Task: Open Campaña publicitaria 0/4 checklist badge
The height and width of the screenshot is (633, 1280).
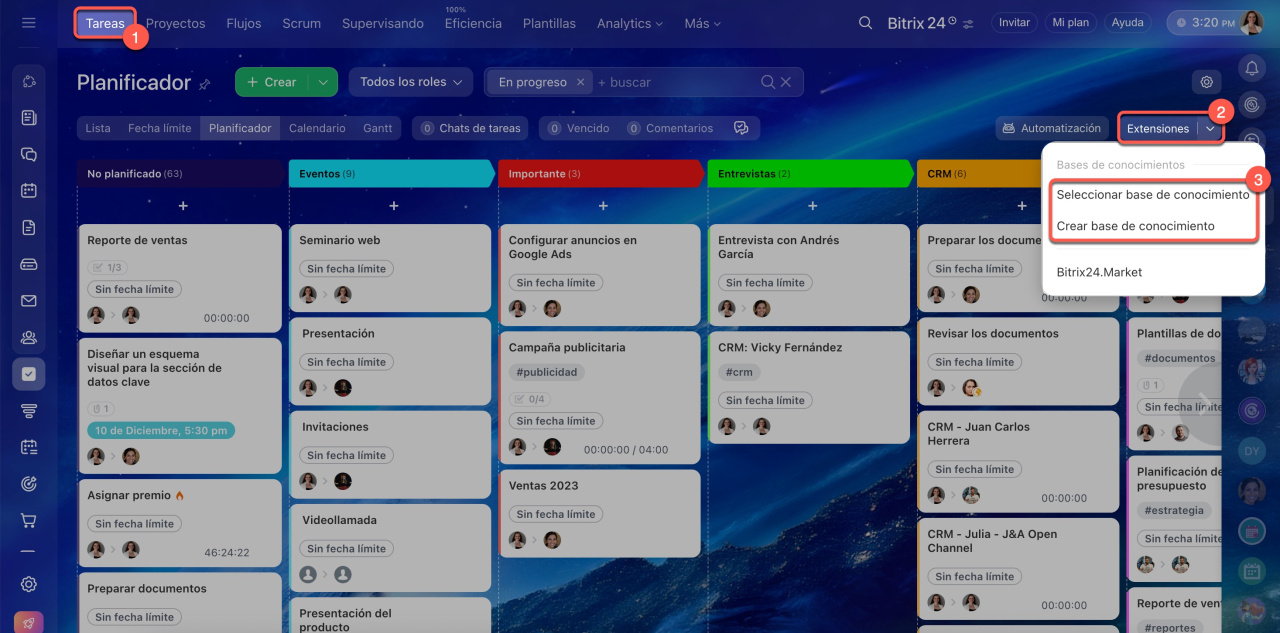Action: click(x=530, y=398)
